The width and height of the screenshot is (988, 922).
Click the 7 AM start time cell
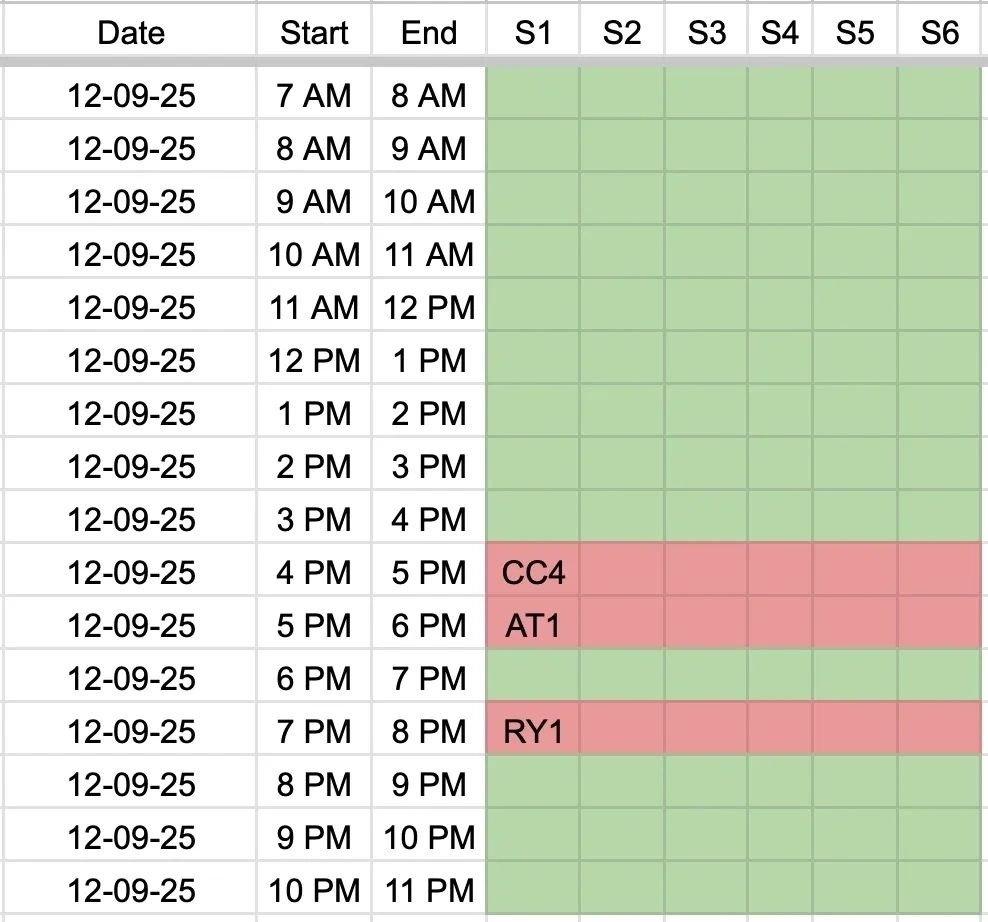tap(314, 96)
